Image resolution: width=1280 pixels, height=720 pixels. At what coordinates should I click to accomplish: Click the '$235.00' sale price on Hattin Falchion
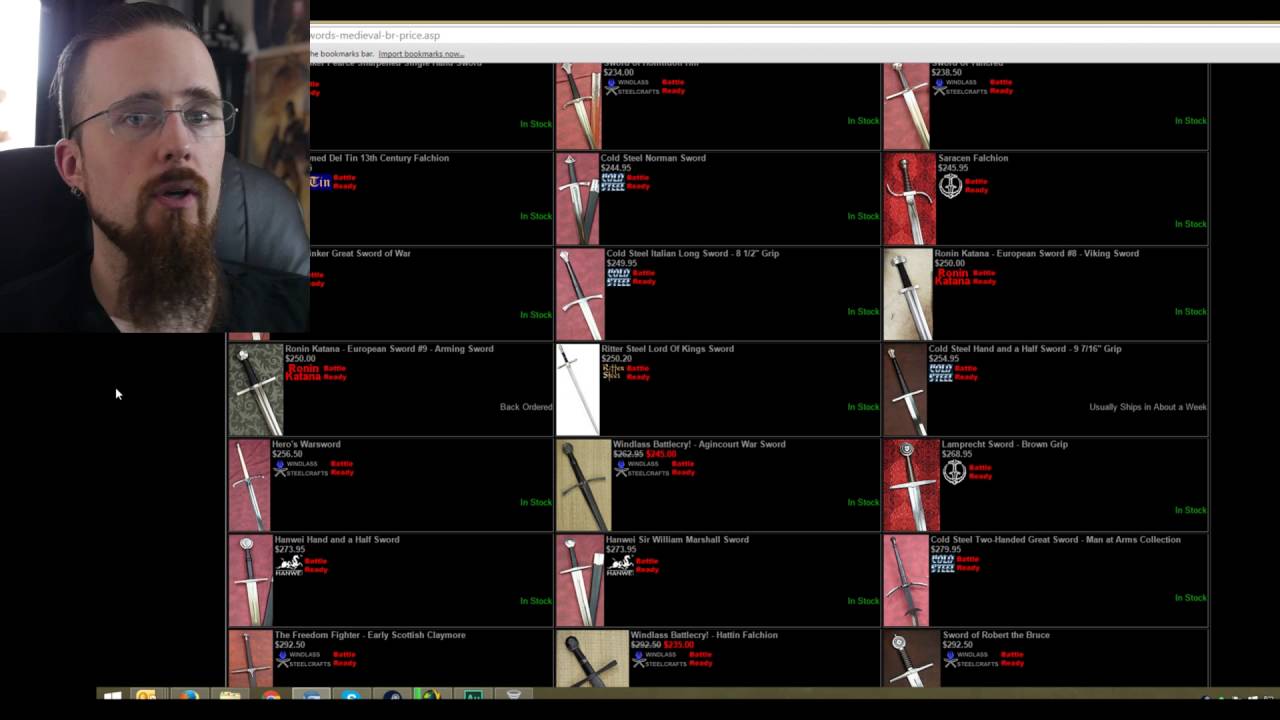[679, 645]
